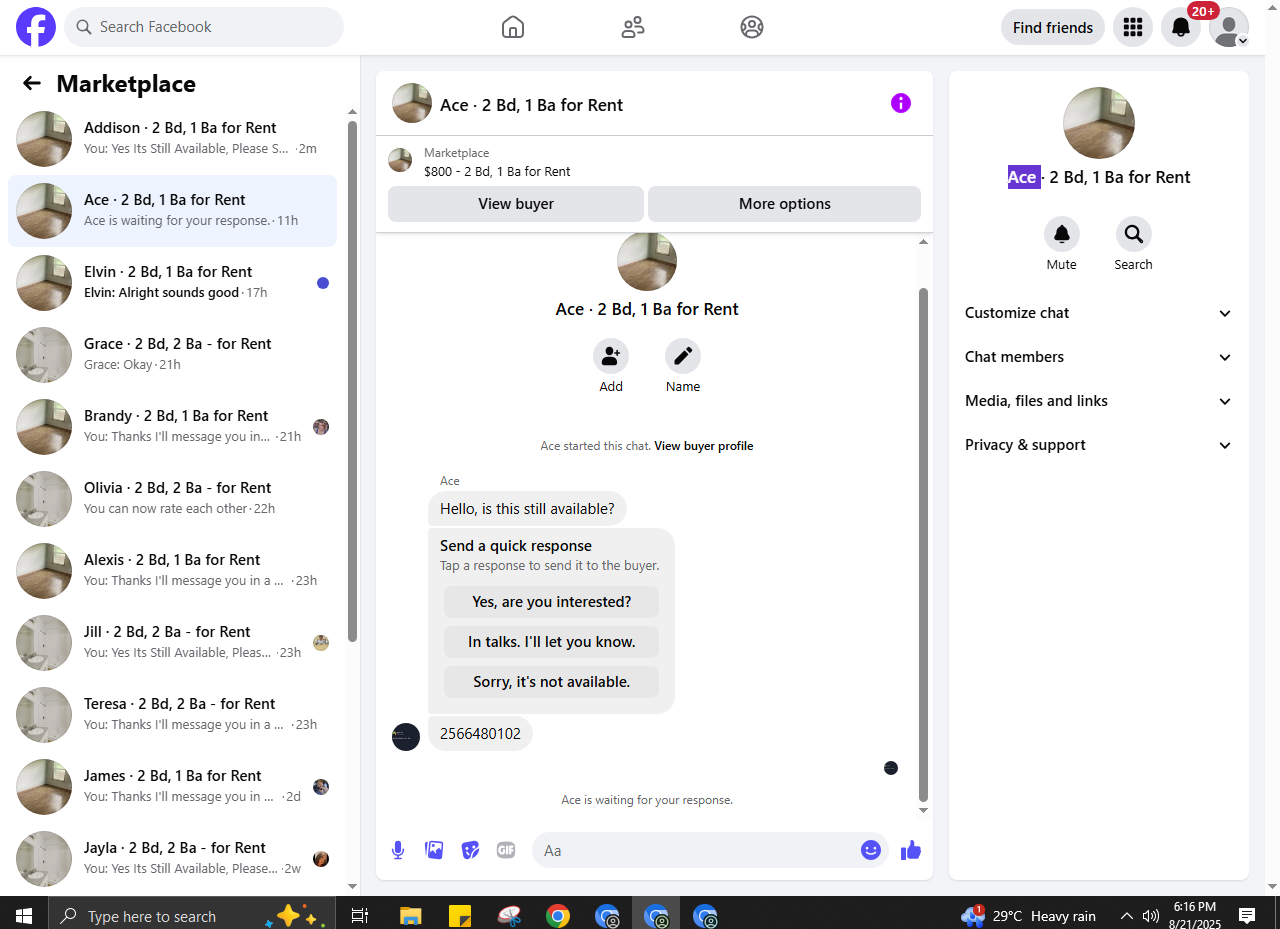1280x929 pixels.
Task: Open the Jayla conversation
Action: [173, 859]
